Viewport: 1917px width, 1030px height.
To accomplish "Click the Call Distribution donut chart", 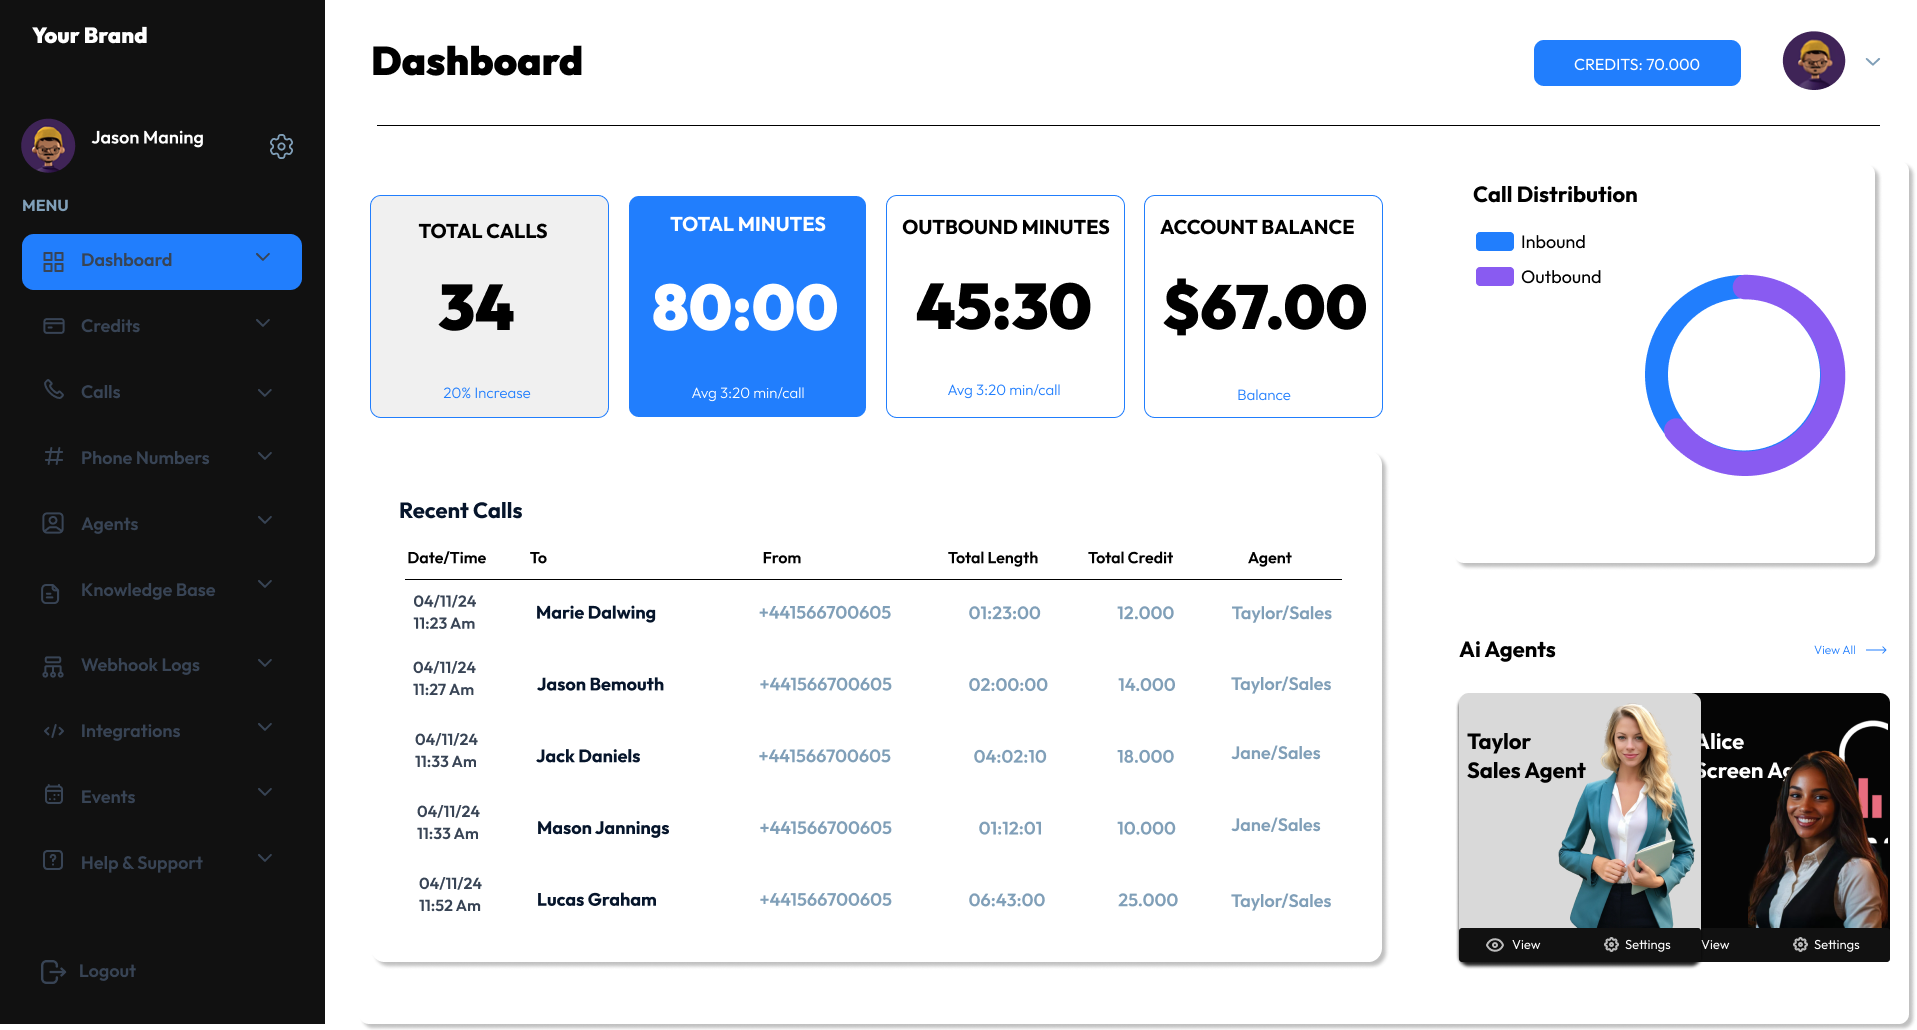I will (1745, 375).
